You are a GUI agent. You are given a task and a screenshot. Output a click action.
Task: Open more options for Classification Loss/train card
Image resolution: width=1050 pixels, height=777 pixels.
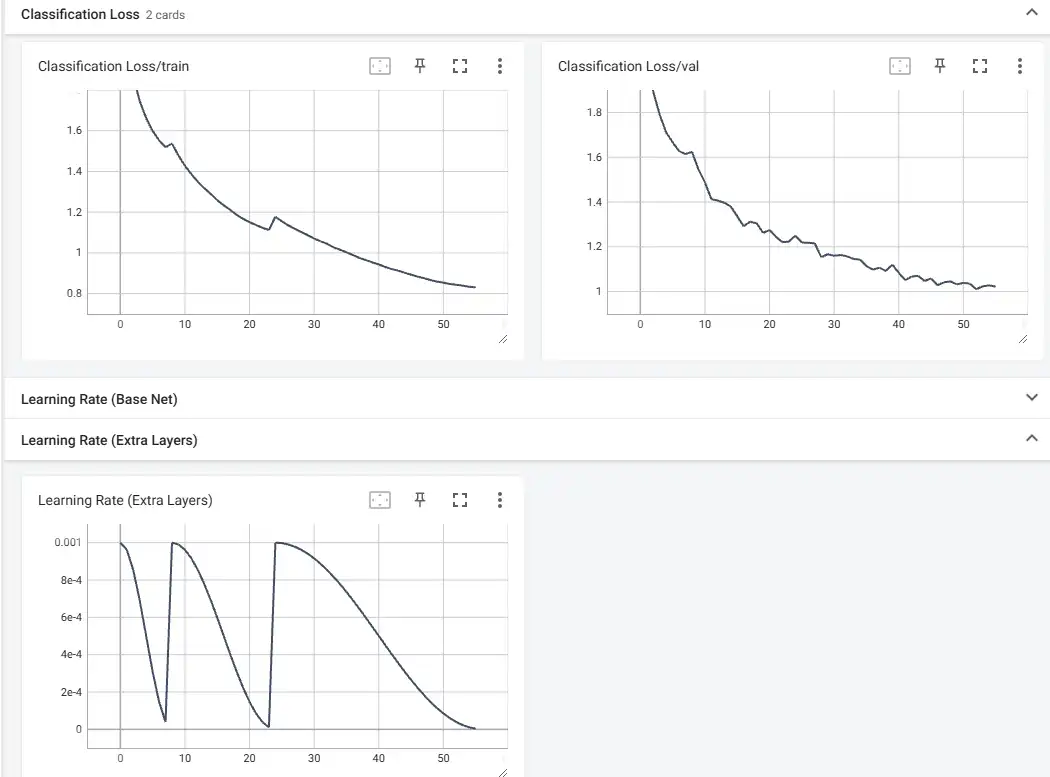(x=500, y=66)
